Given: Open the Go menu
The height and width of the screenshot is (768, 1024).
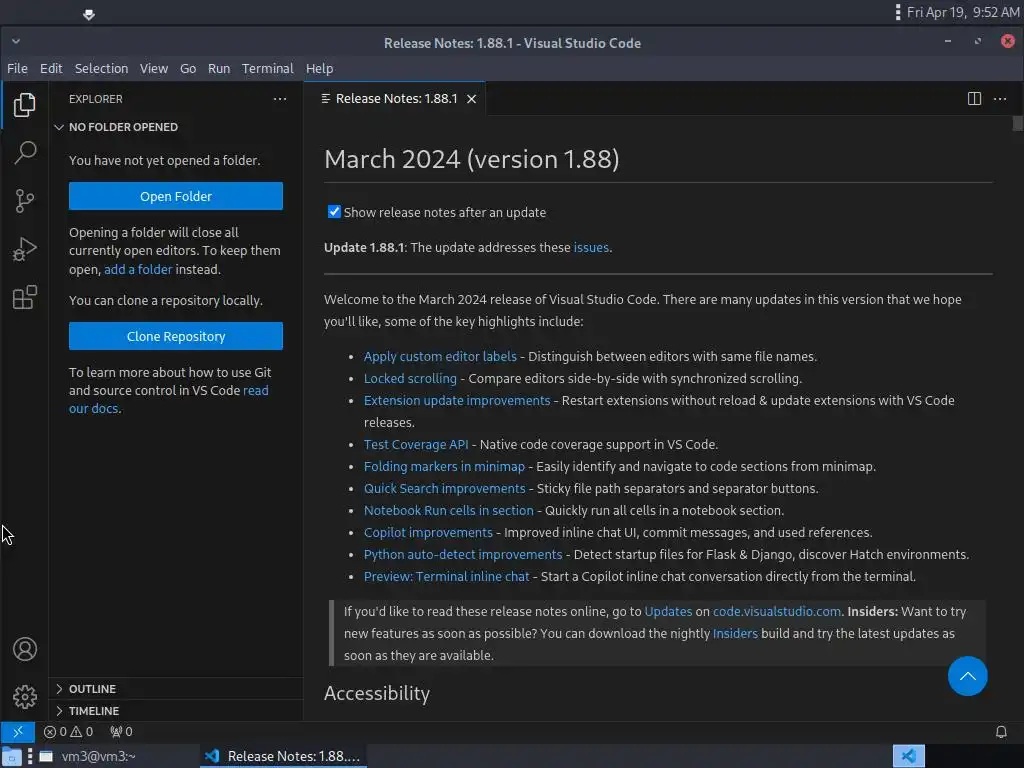Looking at the screenshot, I should [x=188, y=69].
